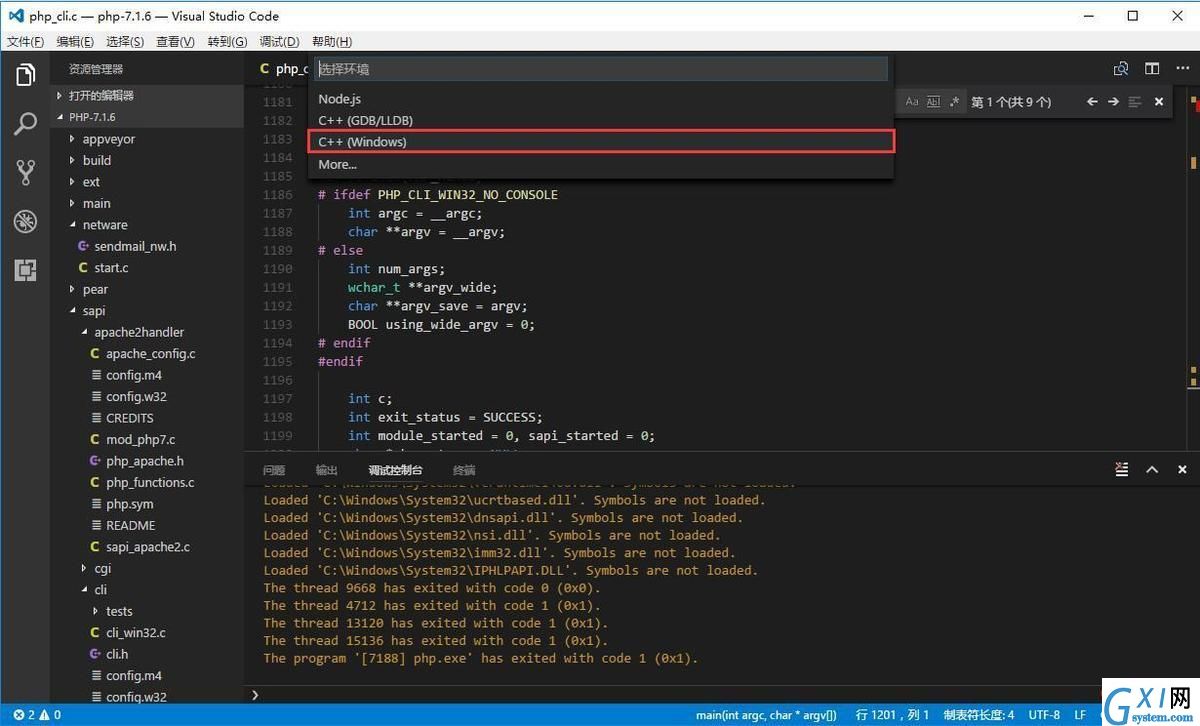The height and width of the screenshot is (726, 1200).
Task: Toggle regular expression (.*) in find widget
Action: tap(954, 102)
